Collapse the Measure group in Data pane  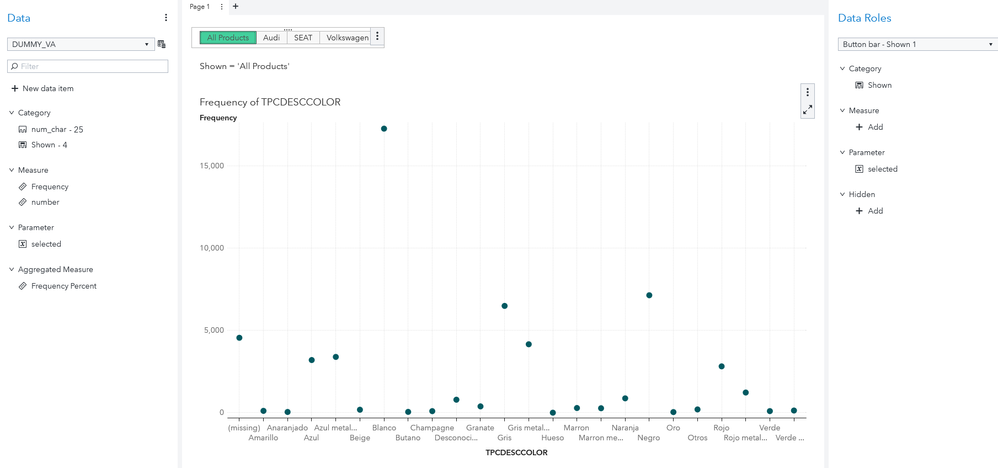(x=11, y=170)
